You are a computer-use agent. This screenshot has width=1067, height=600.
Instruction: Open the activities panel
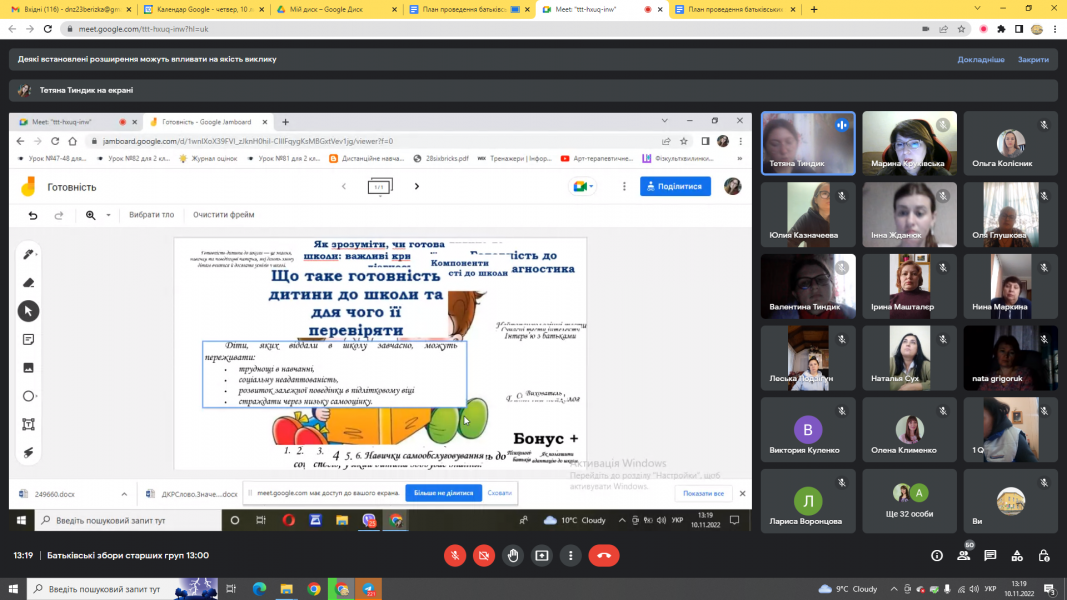1018,556
